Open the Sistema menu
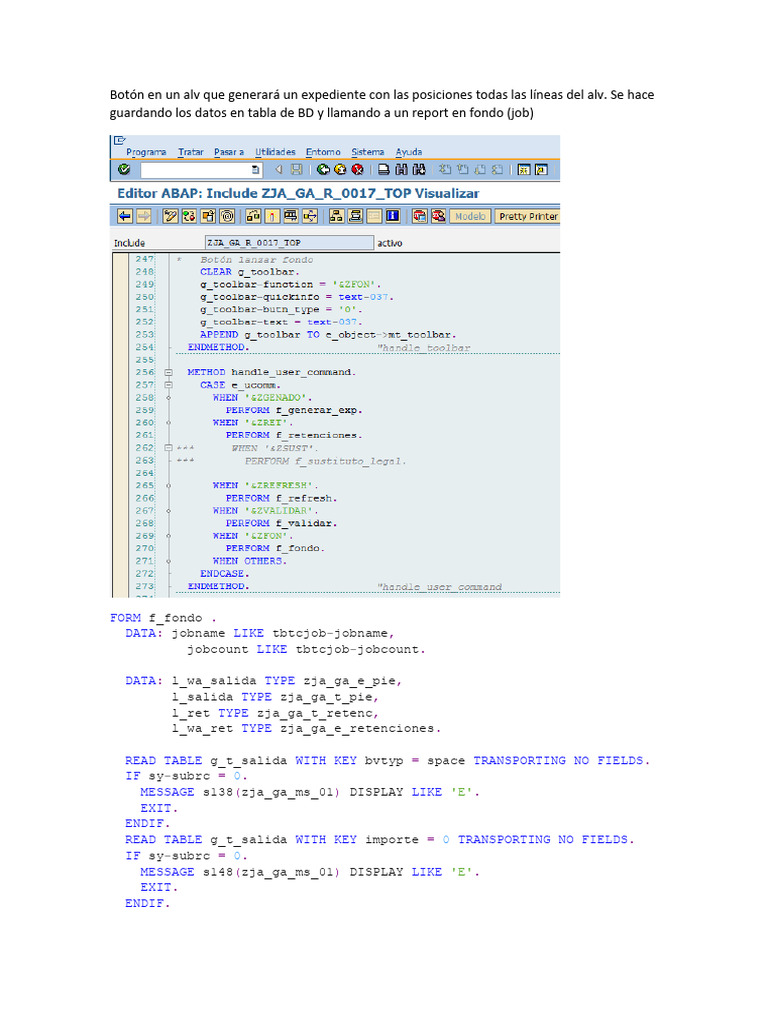Screen dimensions: 768x1024 (x=368, y=152)
